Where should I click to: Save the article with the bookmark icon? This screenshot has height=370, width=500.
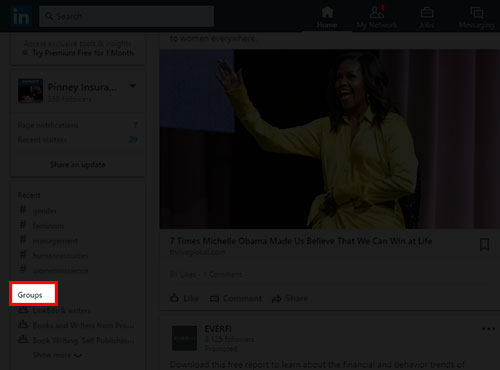point(484,244)
